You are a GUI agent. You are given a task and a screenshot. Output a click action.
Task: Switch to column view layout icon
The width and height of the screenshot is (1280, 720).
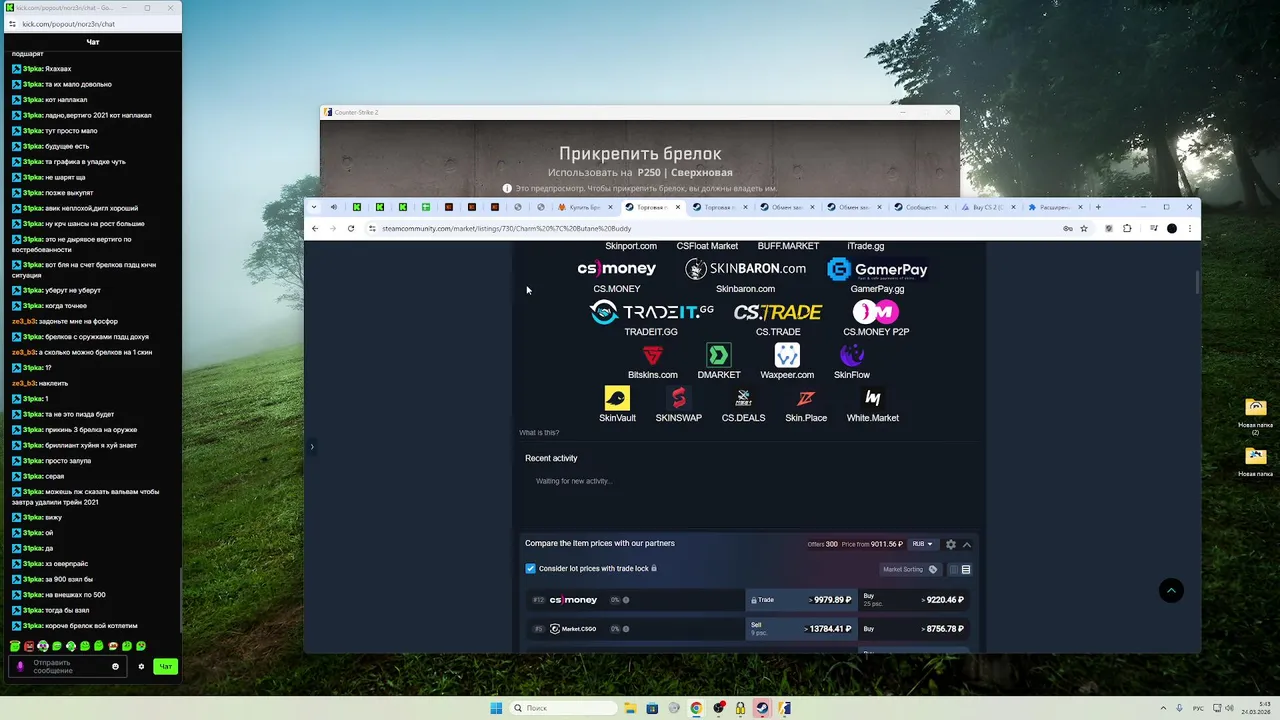pyautogui.click(x=953, y=569)
